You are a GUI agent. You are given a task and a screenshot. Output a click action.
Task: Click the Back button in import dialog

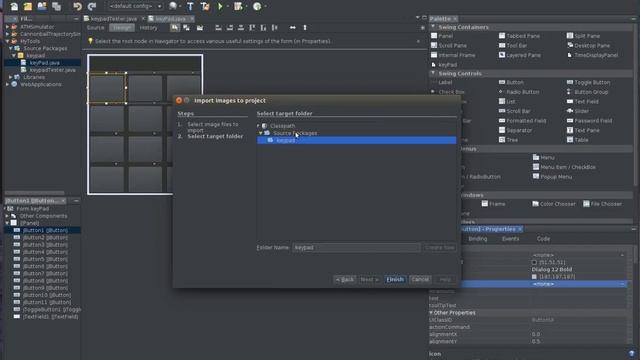pos(345,280)
